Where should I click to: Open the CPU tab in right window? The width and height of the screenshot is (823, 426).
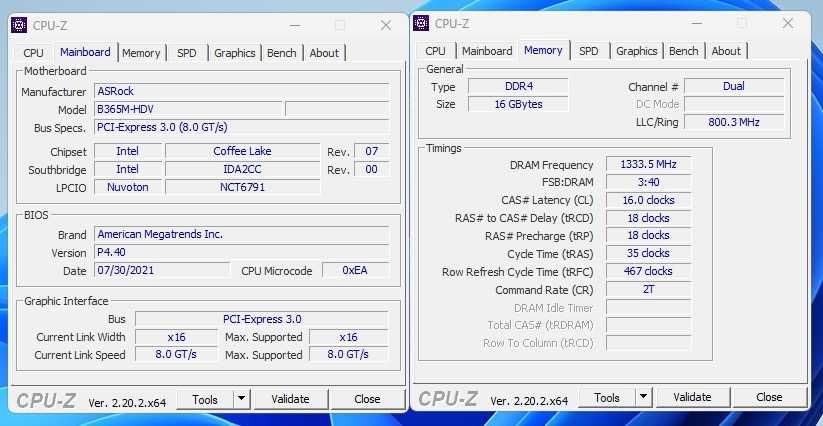436,51
